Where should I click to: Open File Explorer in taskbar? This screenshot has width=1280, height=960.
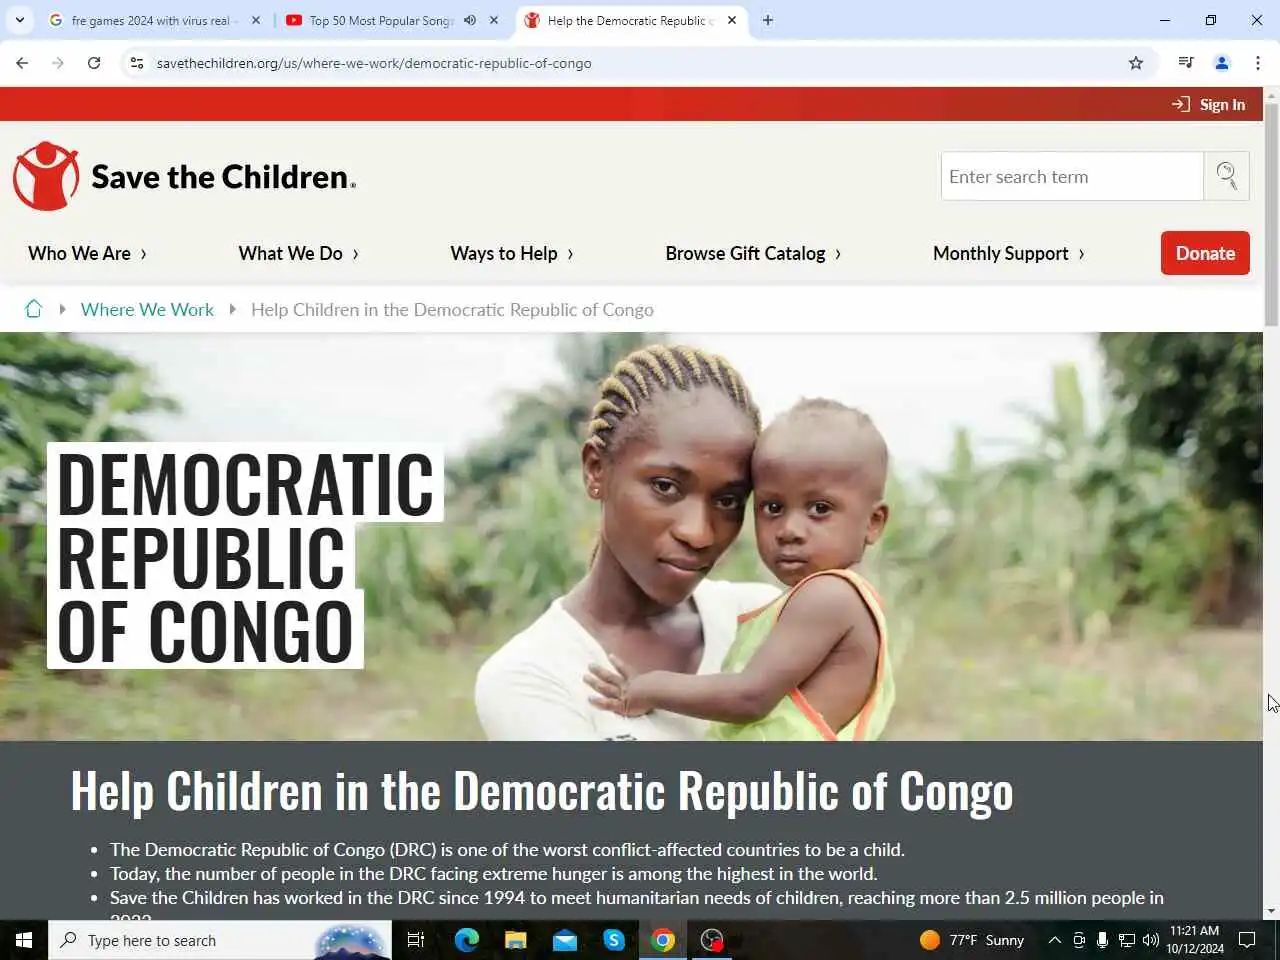tap(515, 940)
